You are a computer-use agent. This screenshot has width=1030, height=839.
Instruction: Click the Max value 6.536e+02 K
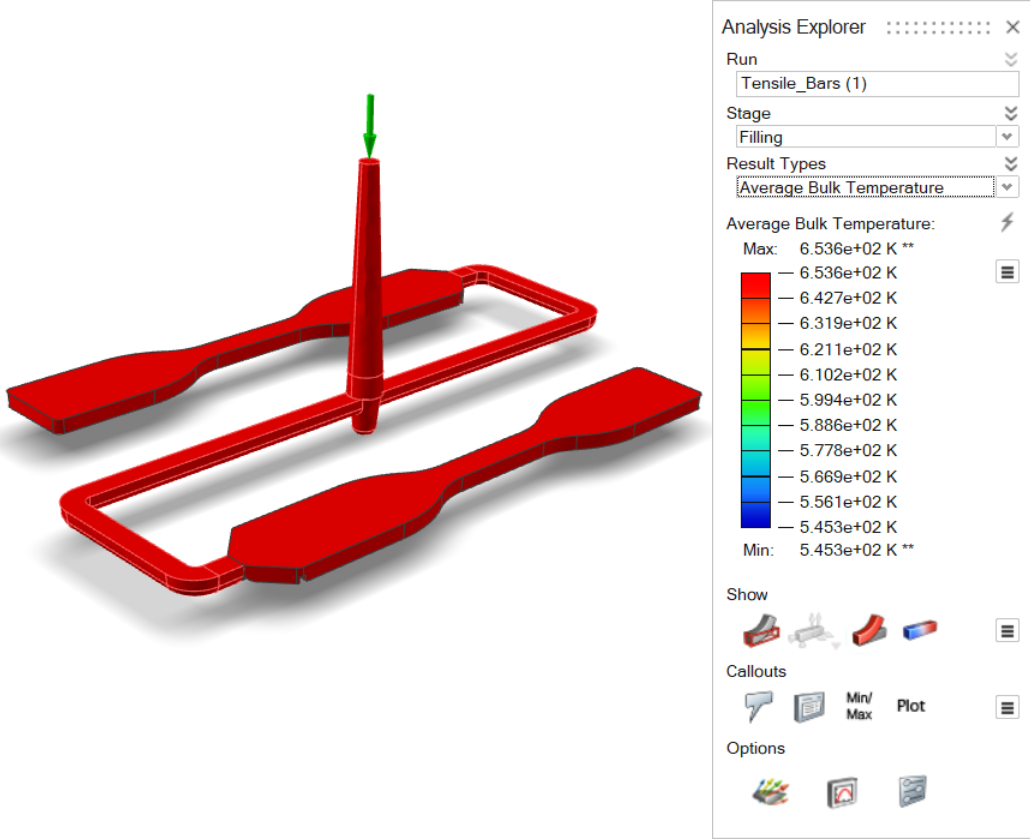click(x=848, y=249)
